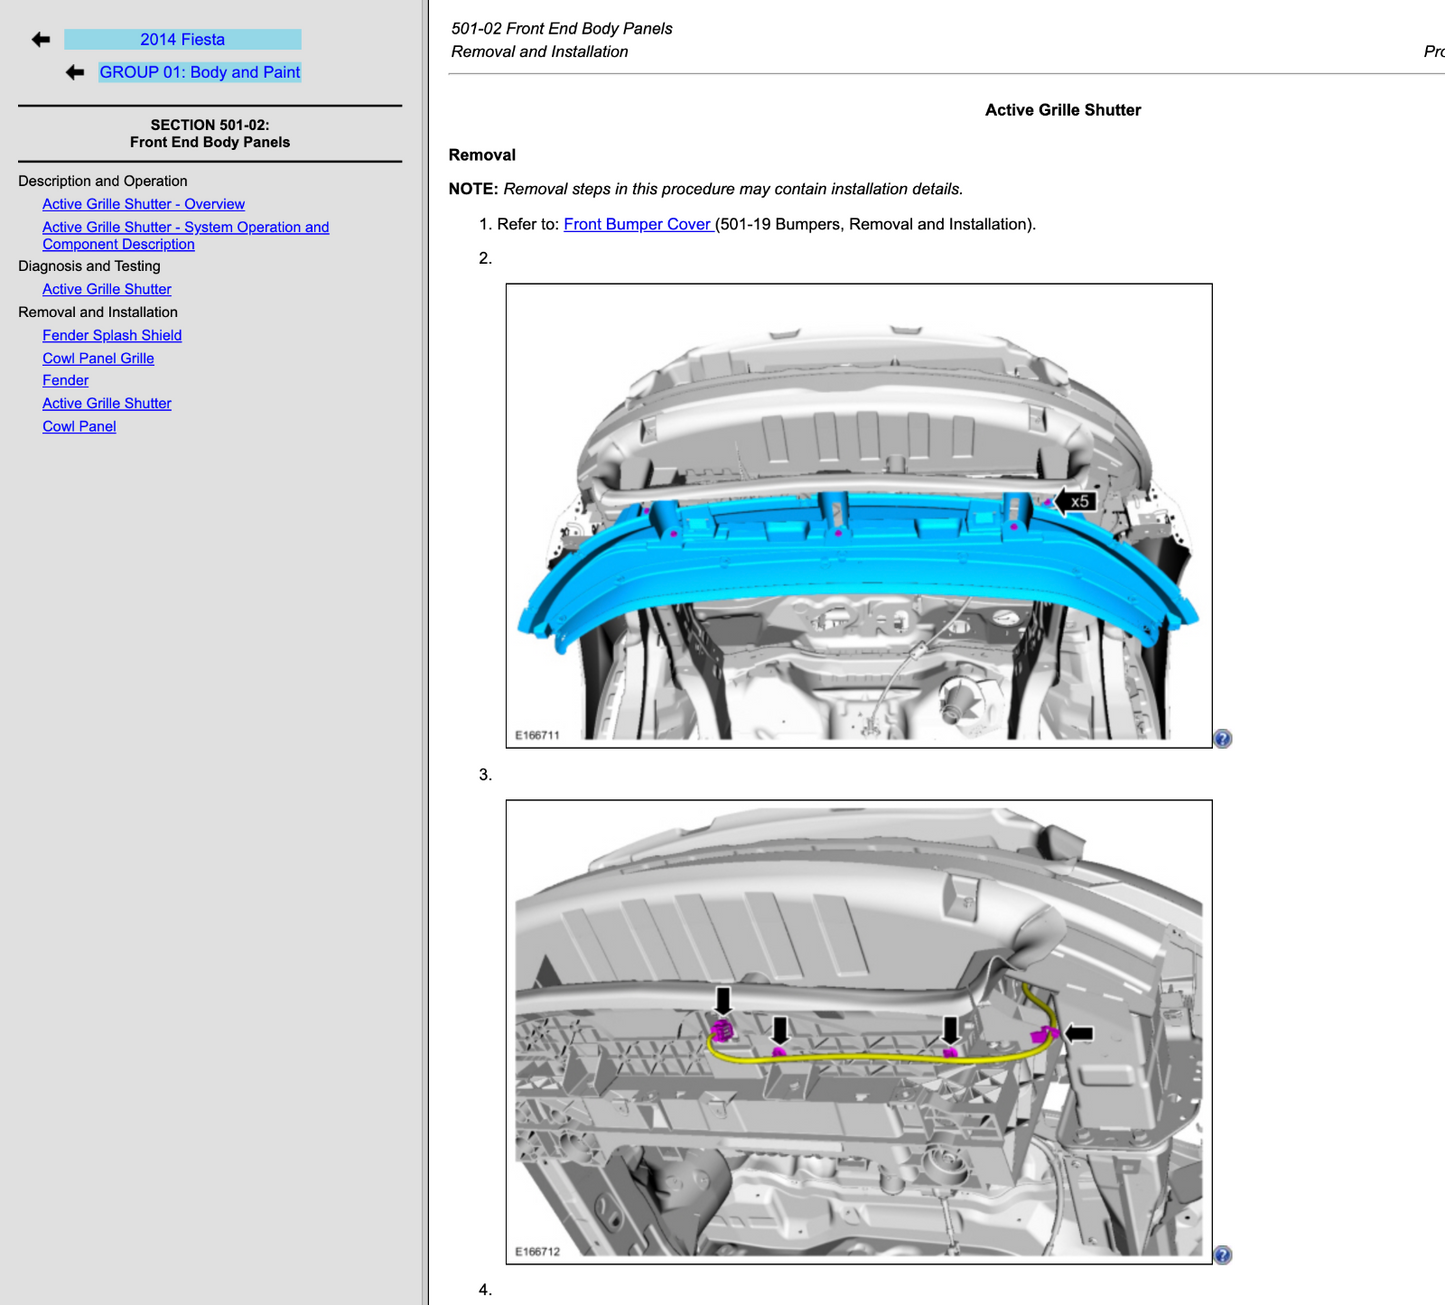Open the Fender procedure link
This screenshot has width=1445, height=1305.
[65, 380]
